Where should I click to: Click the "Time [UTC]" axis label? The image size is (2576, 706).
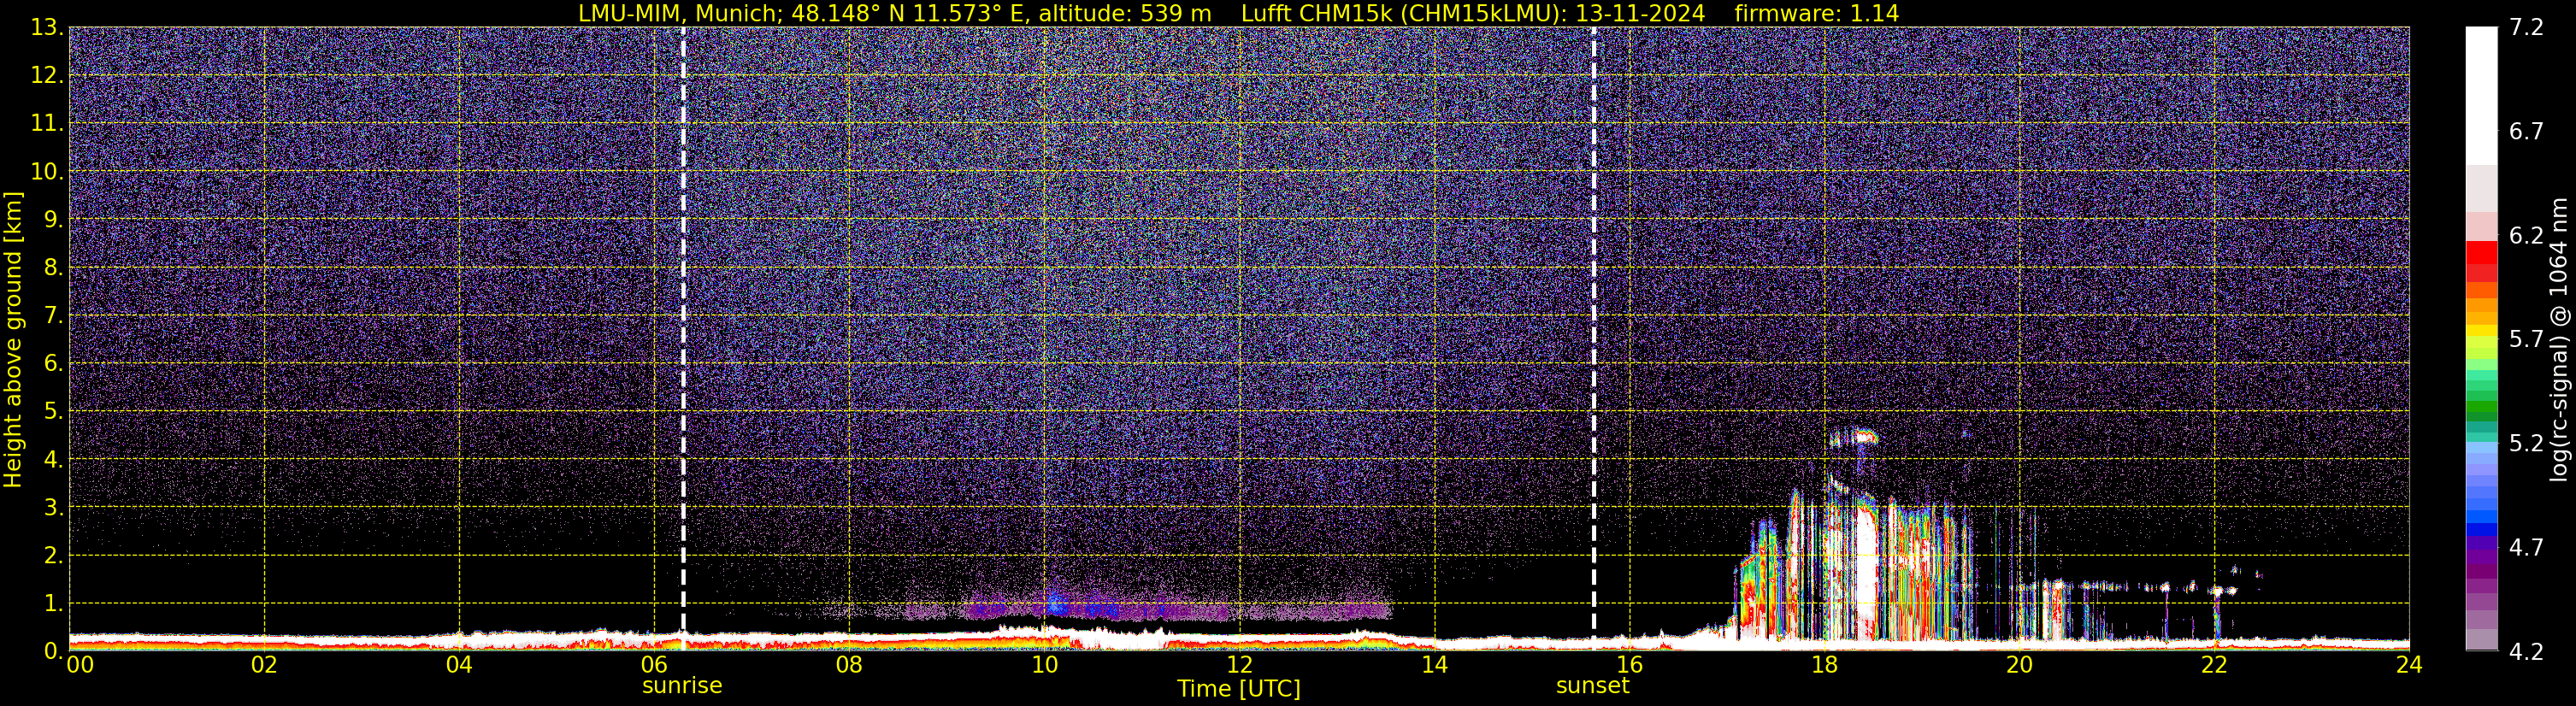coord(1239,689)
